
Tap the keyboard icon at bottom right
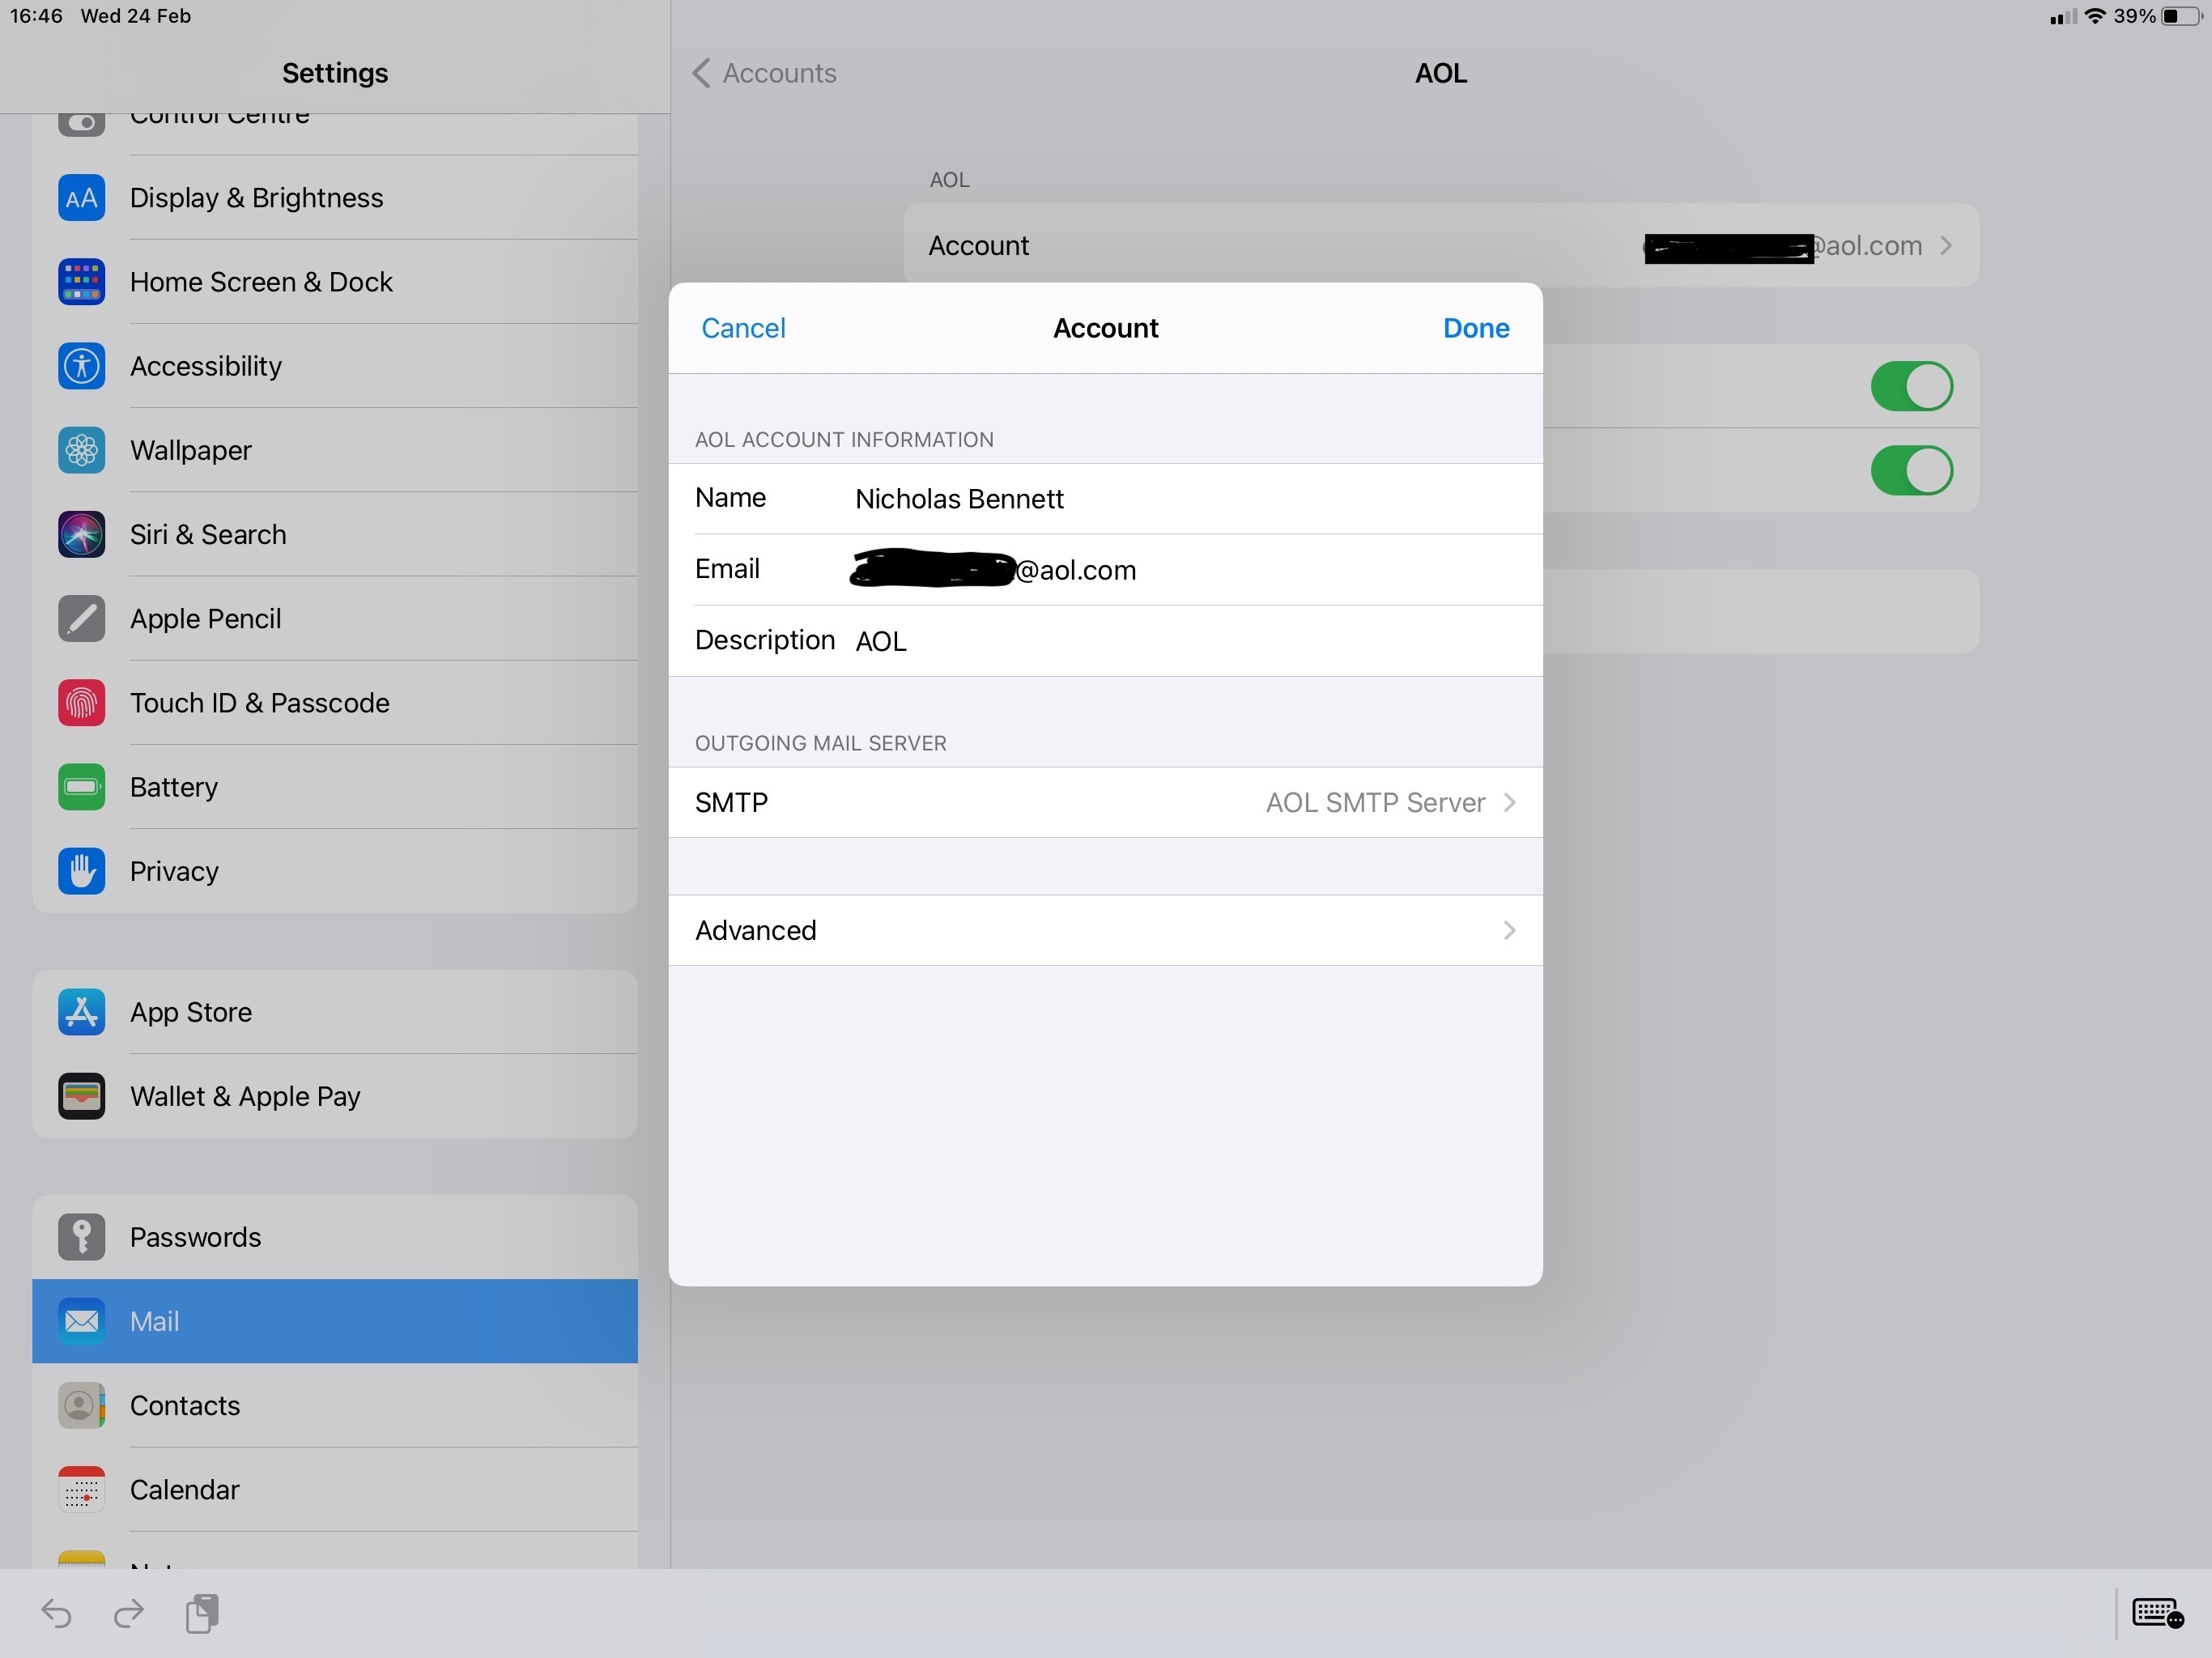click(x=2157, y=1613)
